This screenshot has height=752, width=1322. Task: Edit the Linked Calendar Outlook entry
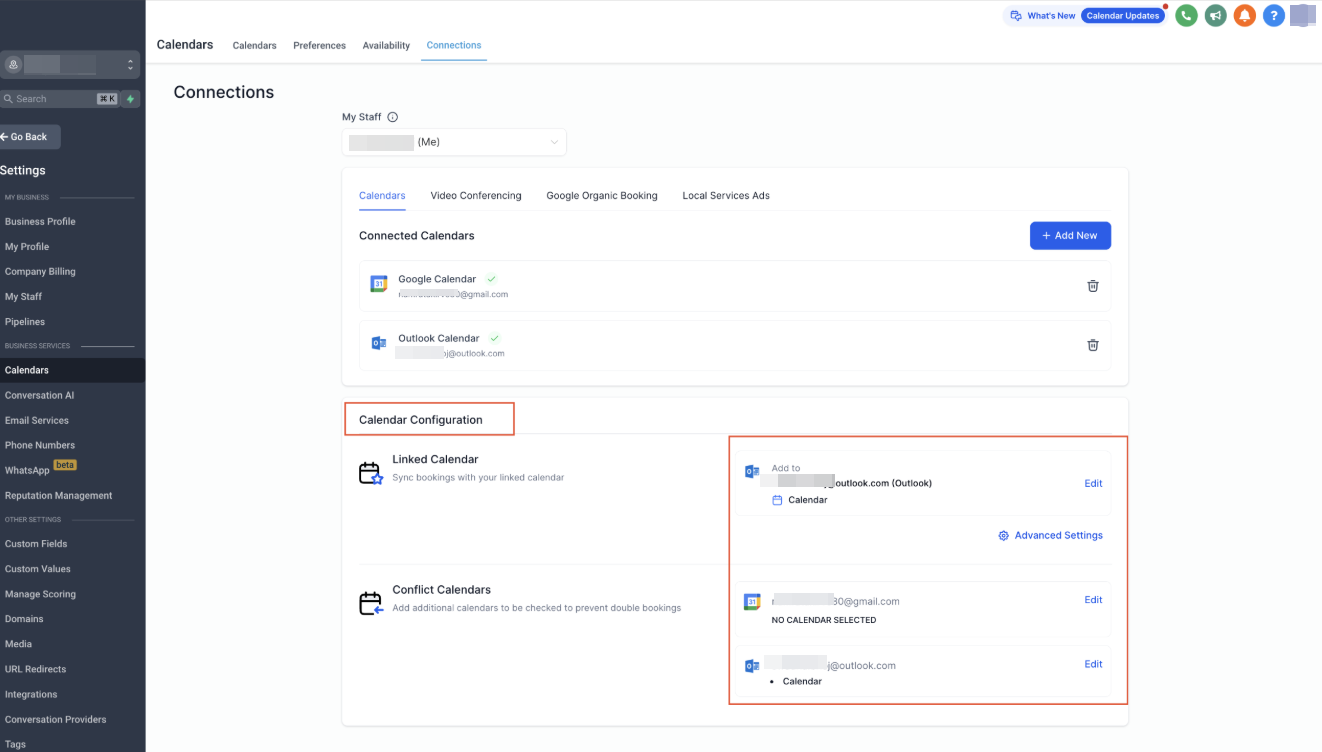point(1093,484)
